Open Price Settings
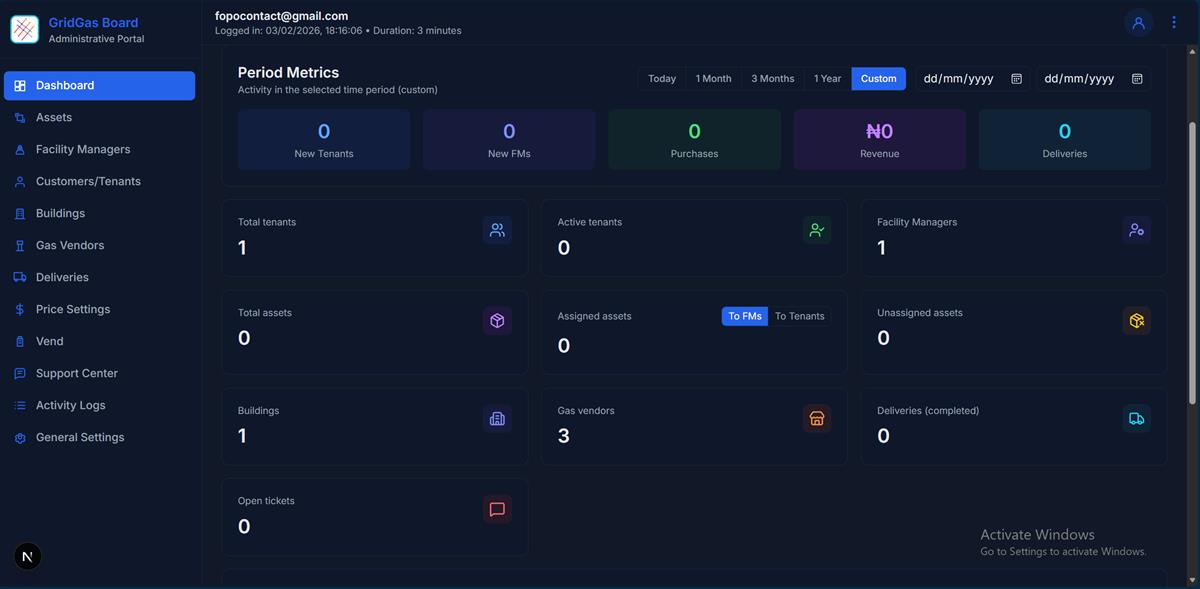Screen dimensions: 1200x589 (99, 310)
